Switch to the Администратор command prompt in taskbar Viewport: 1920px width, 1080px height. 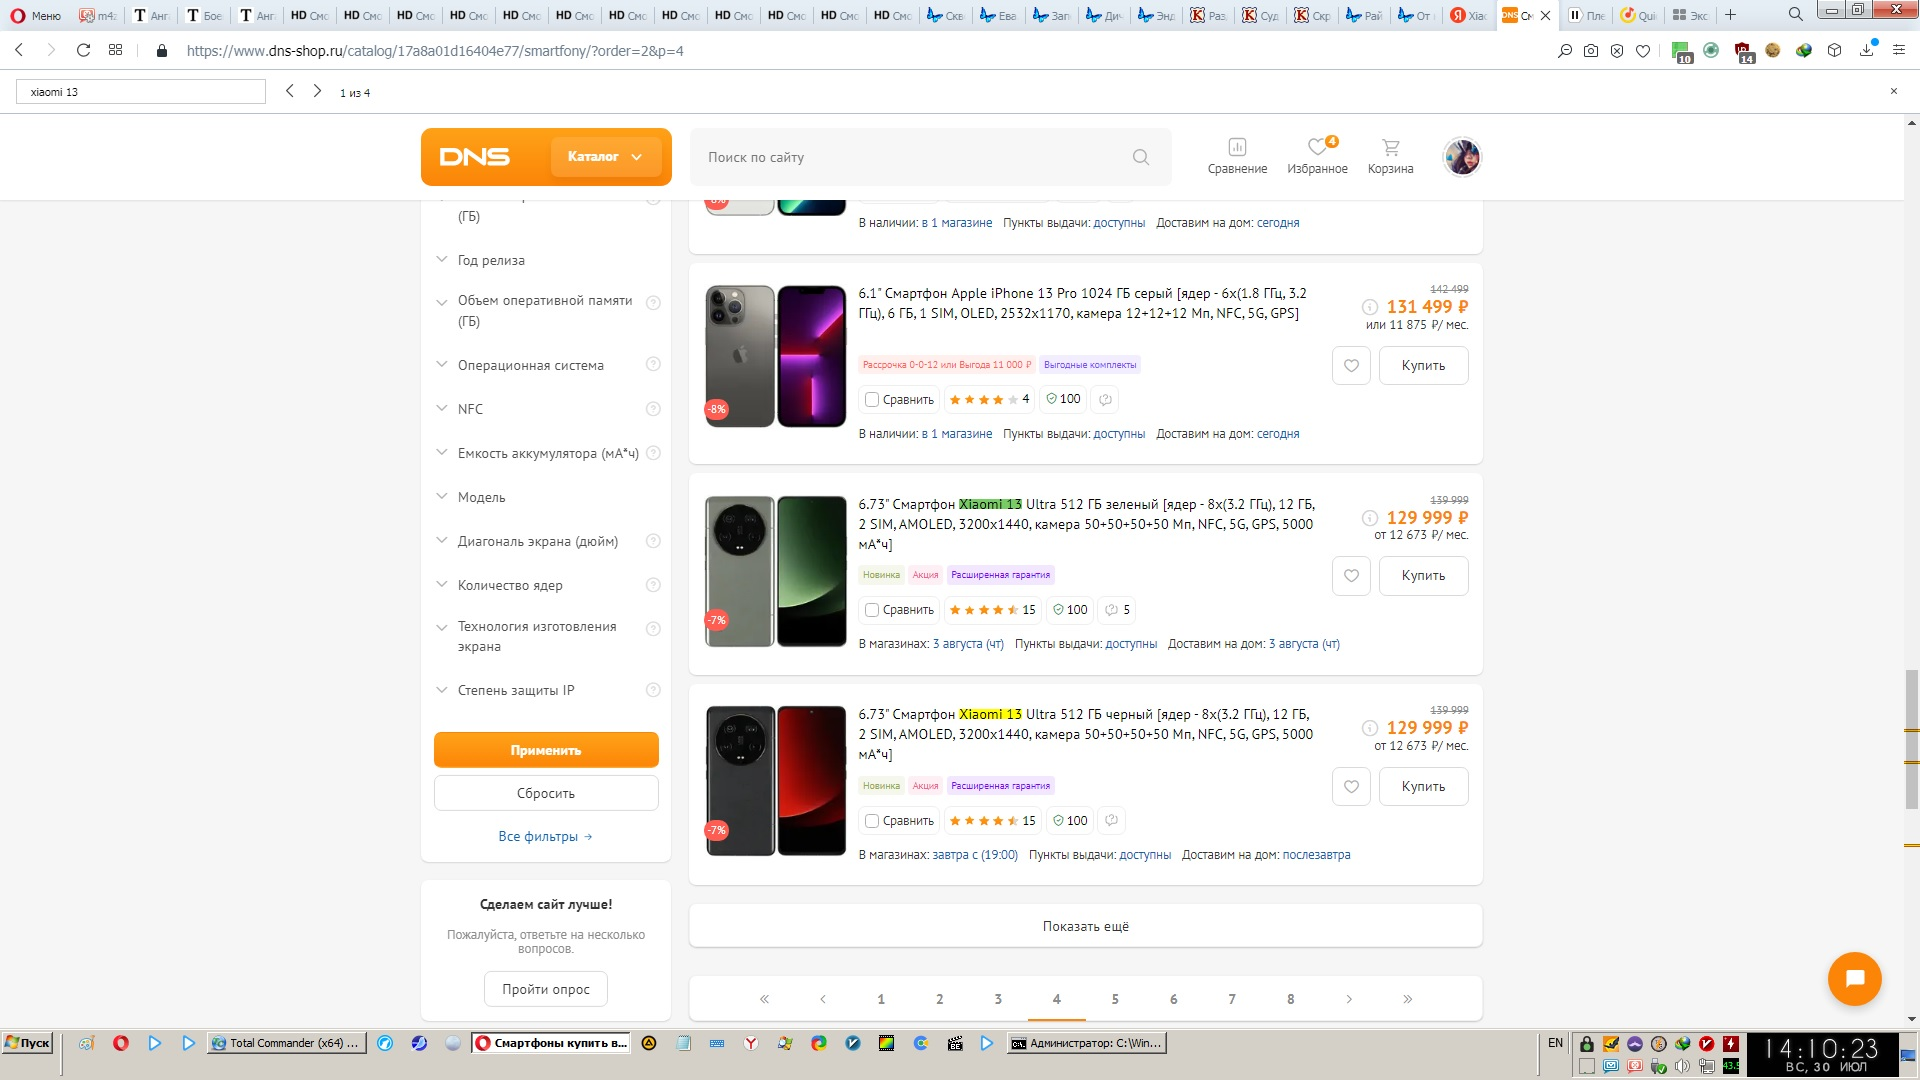[1087, 1043]
